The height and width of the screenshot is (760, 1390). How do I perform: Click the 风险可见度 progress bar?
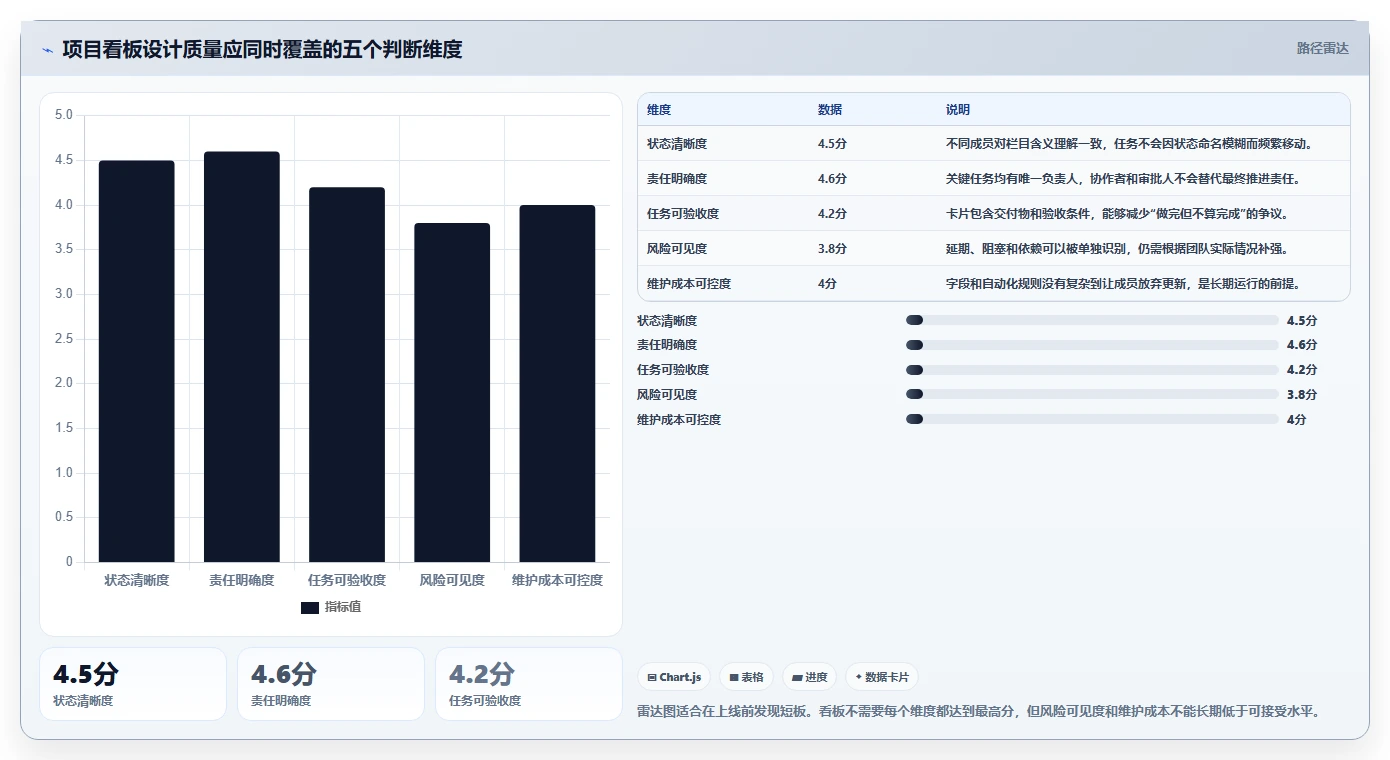click(x=1092, y=395)
